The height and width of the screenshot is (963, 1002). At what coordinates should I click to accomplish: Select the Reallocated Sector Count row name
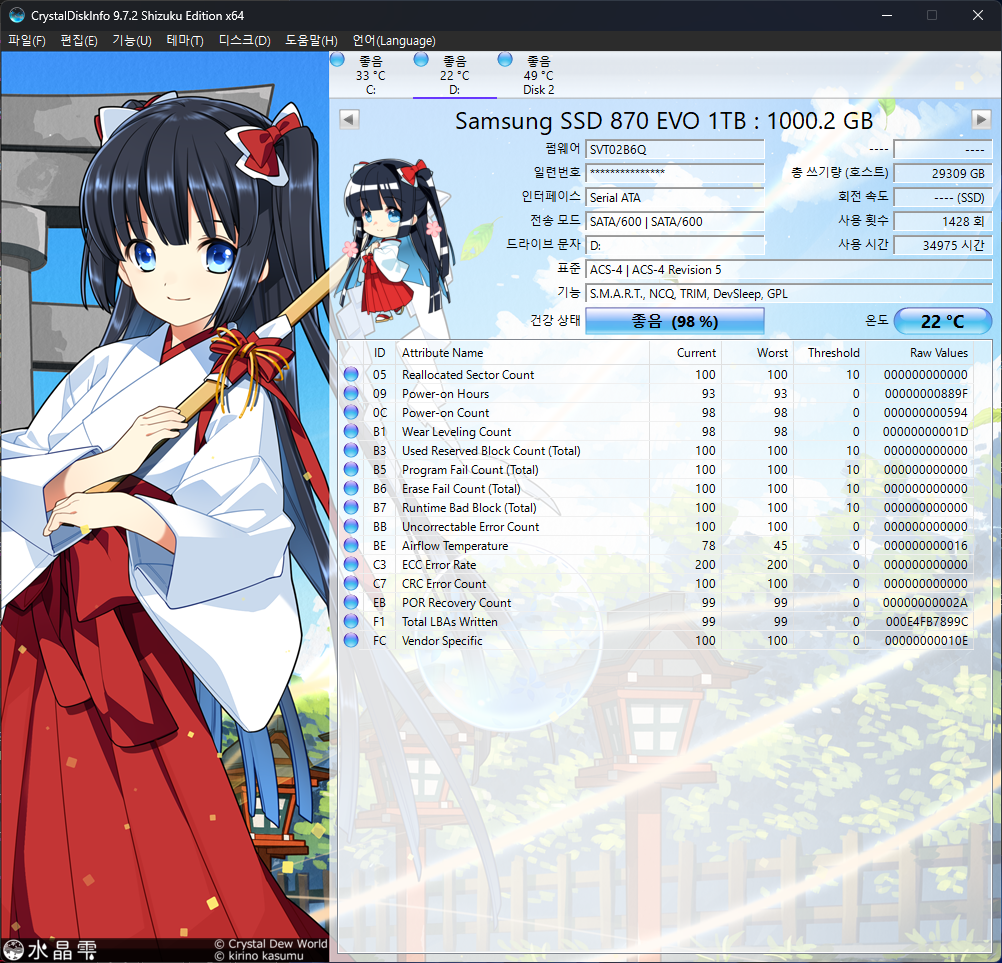tap(468, 374)
